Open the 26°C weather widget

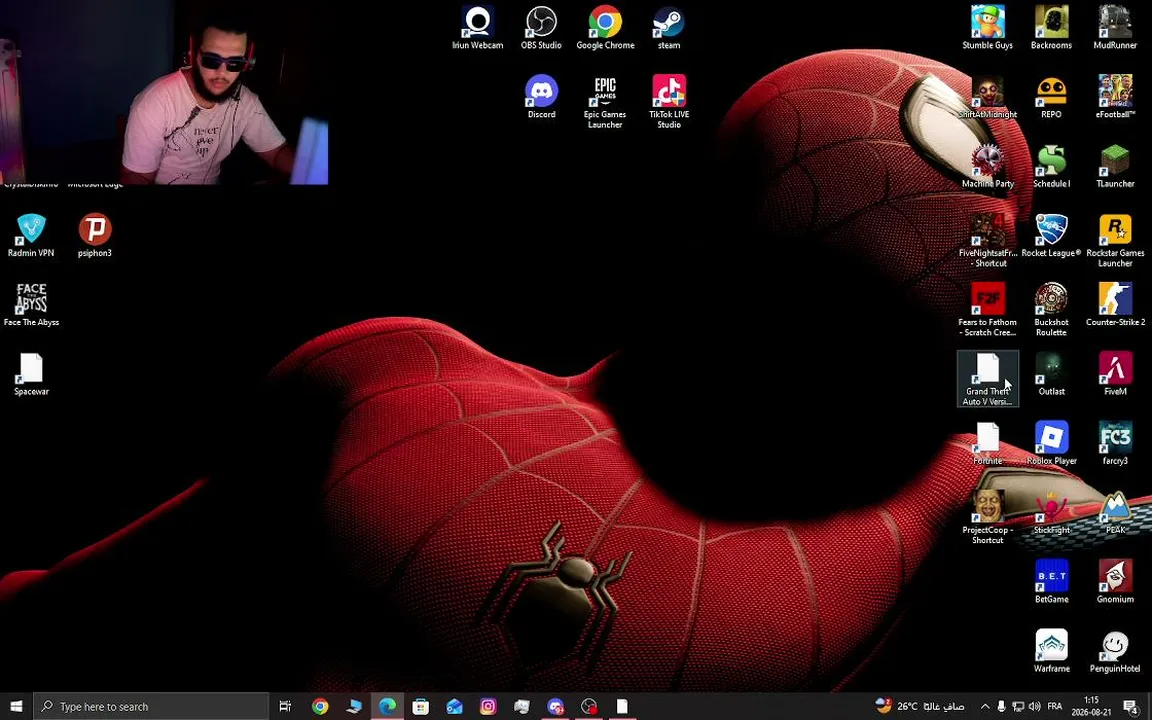(920, 706)
